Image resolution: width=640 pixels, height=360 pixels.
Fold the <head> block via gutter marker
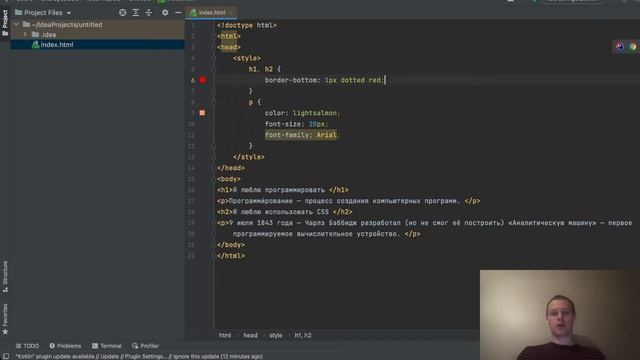point(213,47)
